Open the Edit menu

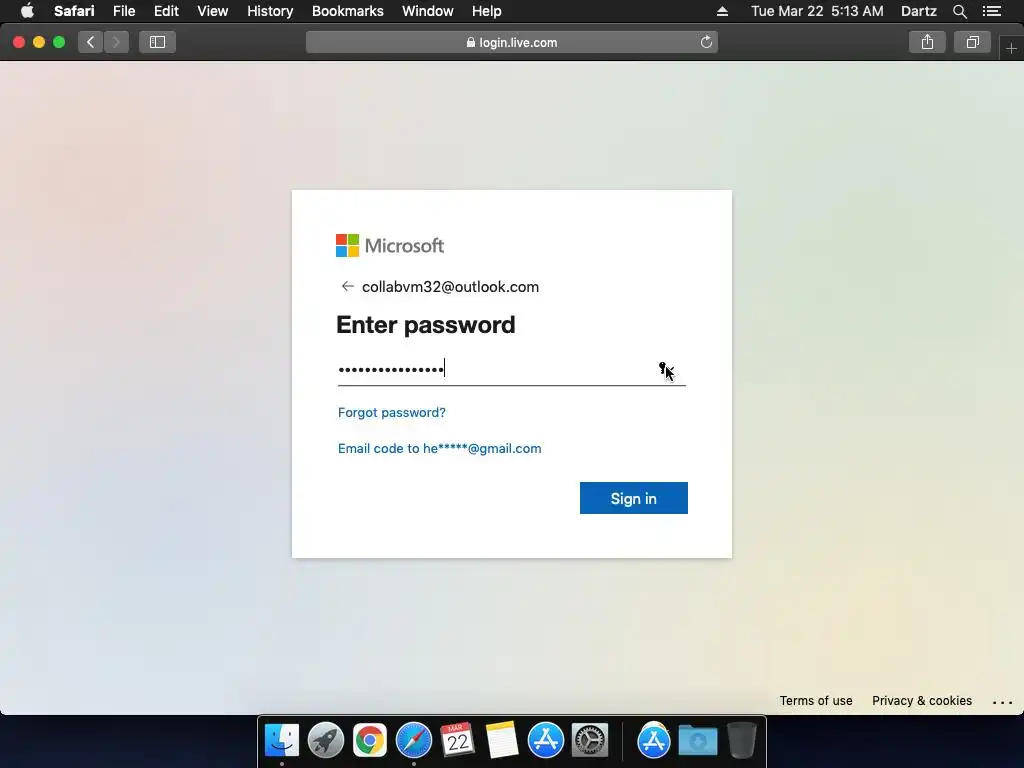(x=166, y=11)
